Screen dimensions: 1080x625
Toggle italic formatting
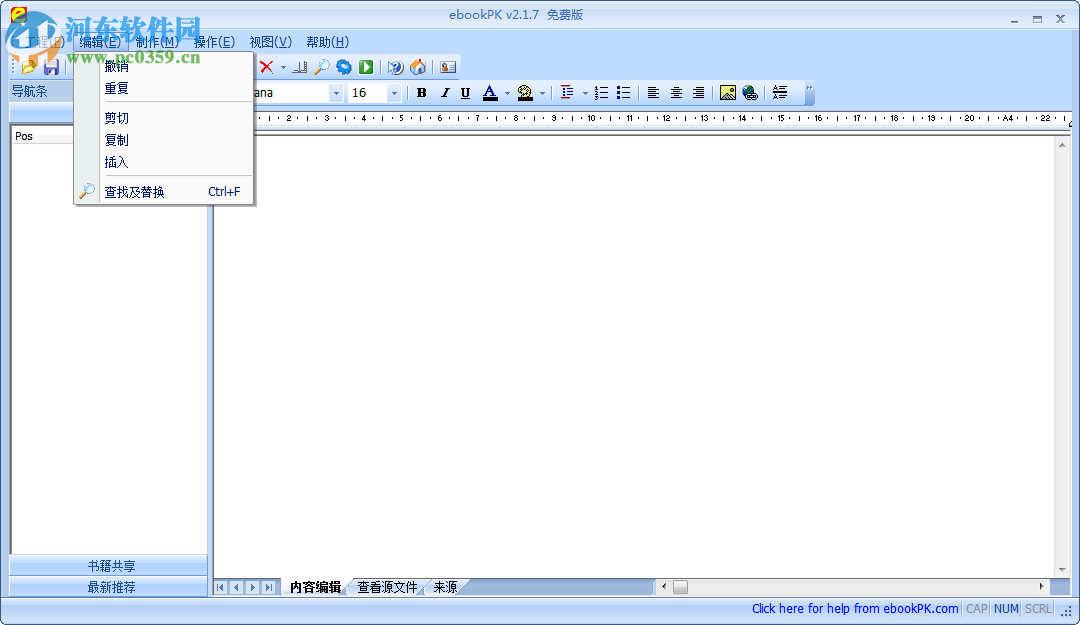444,92
